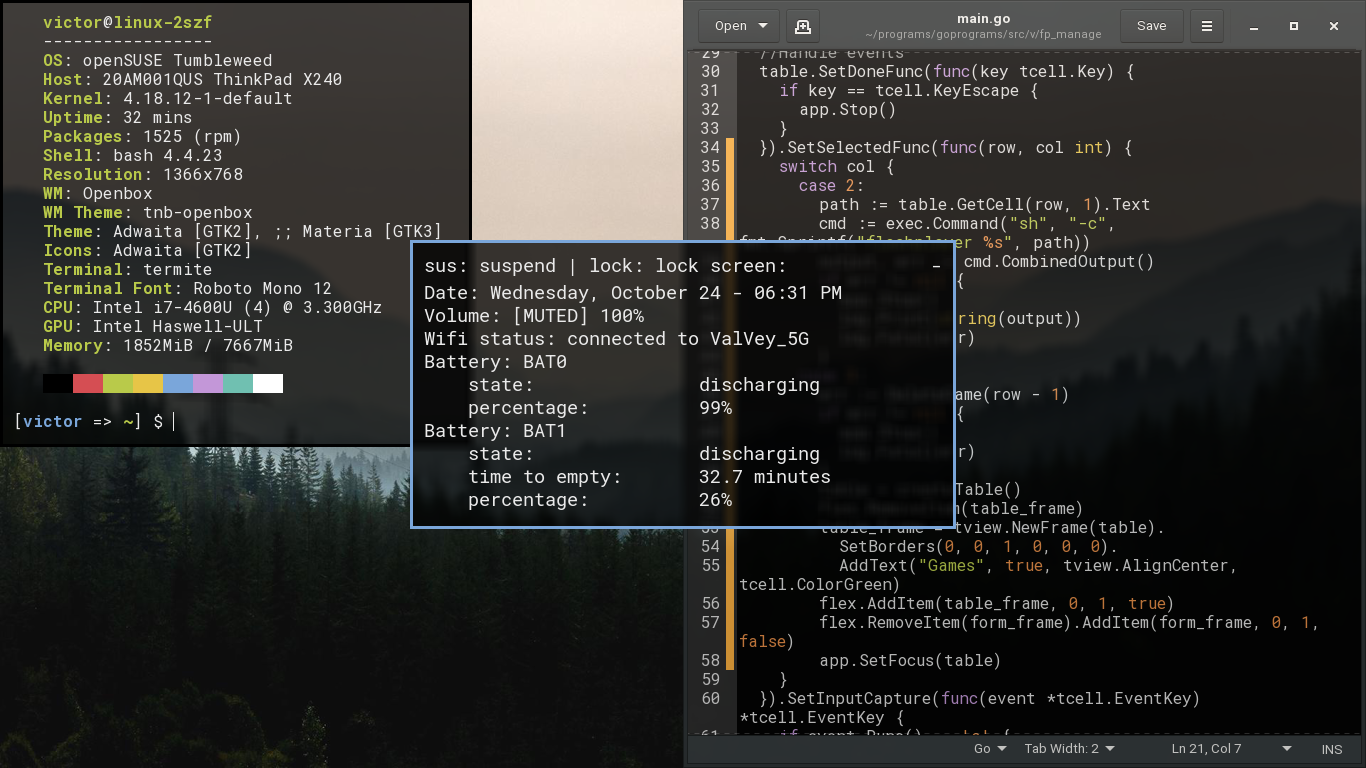
Task: Click the WM: Openbox line
Action: [98, 193]
